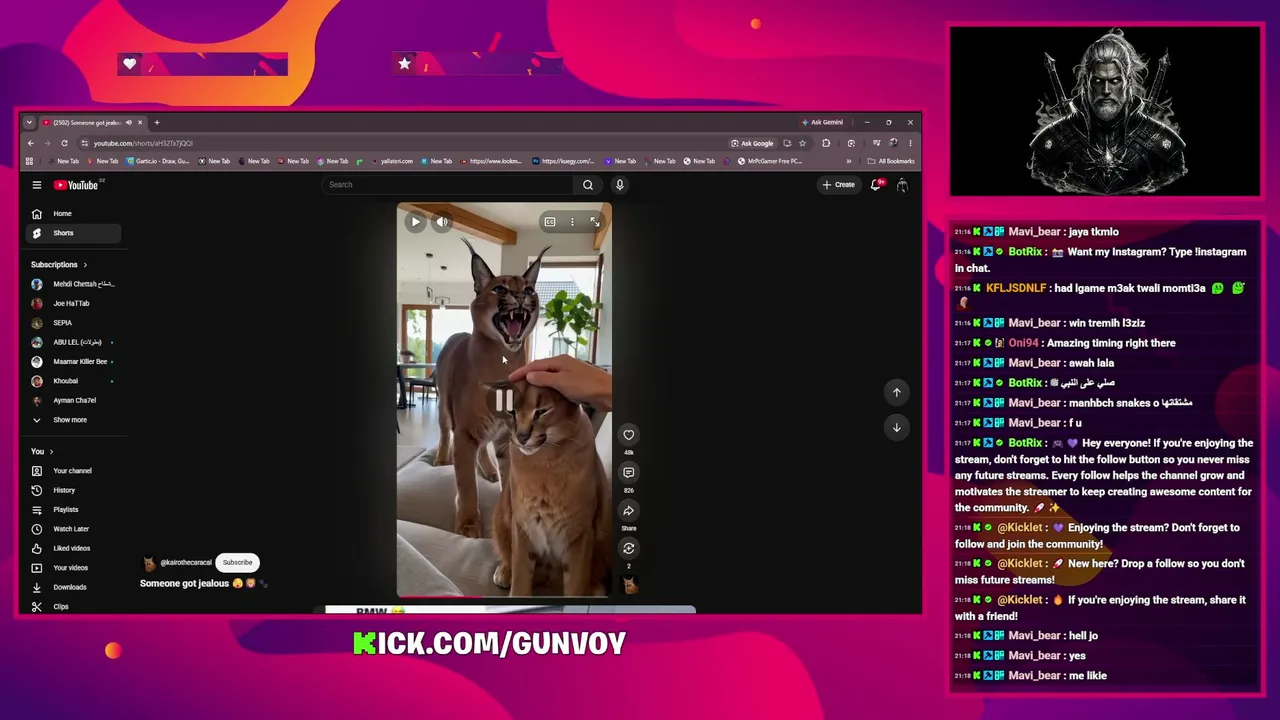Open the comments for the Short

(629, 472)
